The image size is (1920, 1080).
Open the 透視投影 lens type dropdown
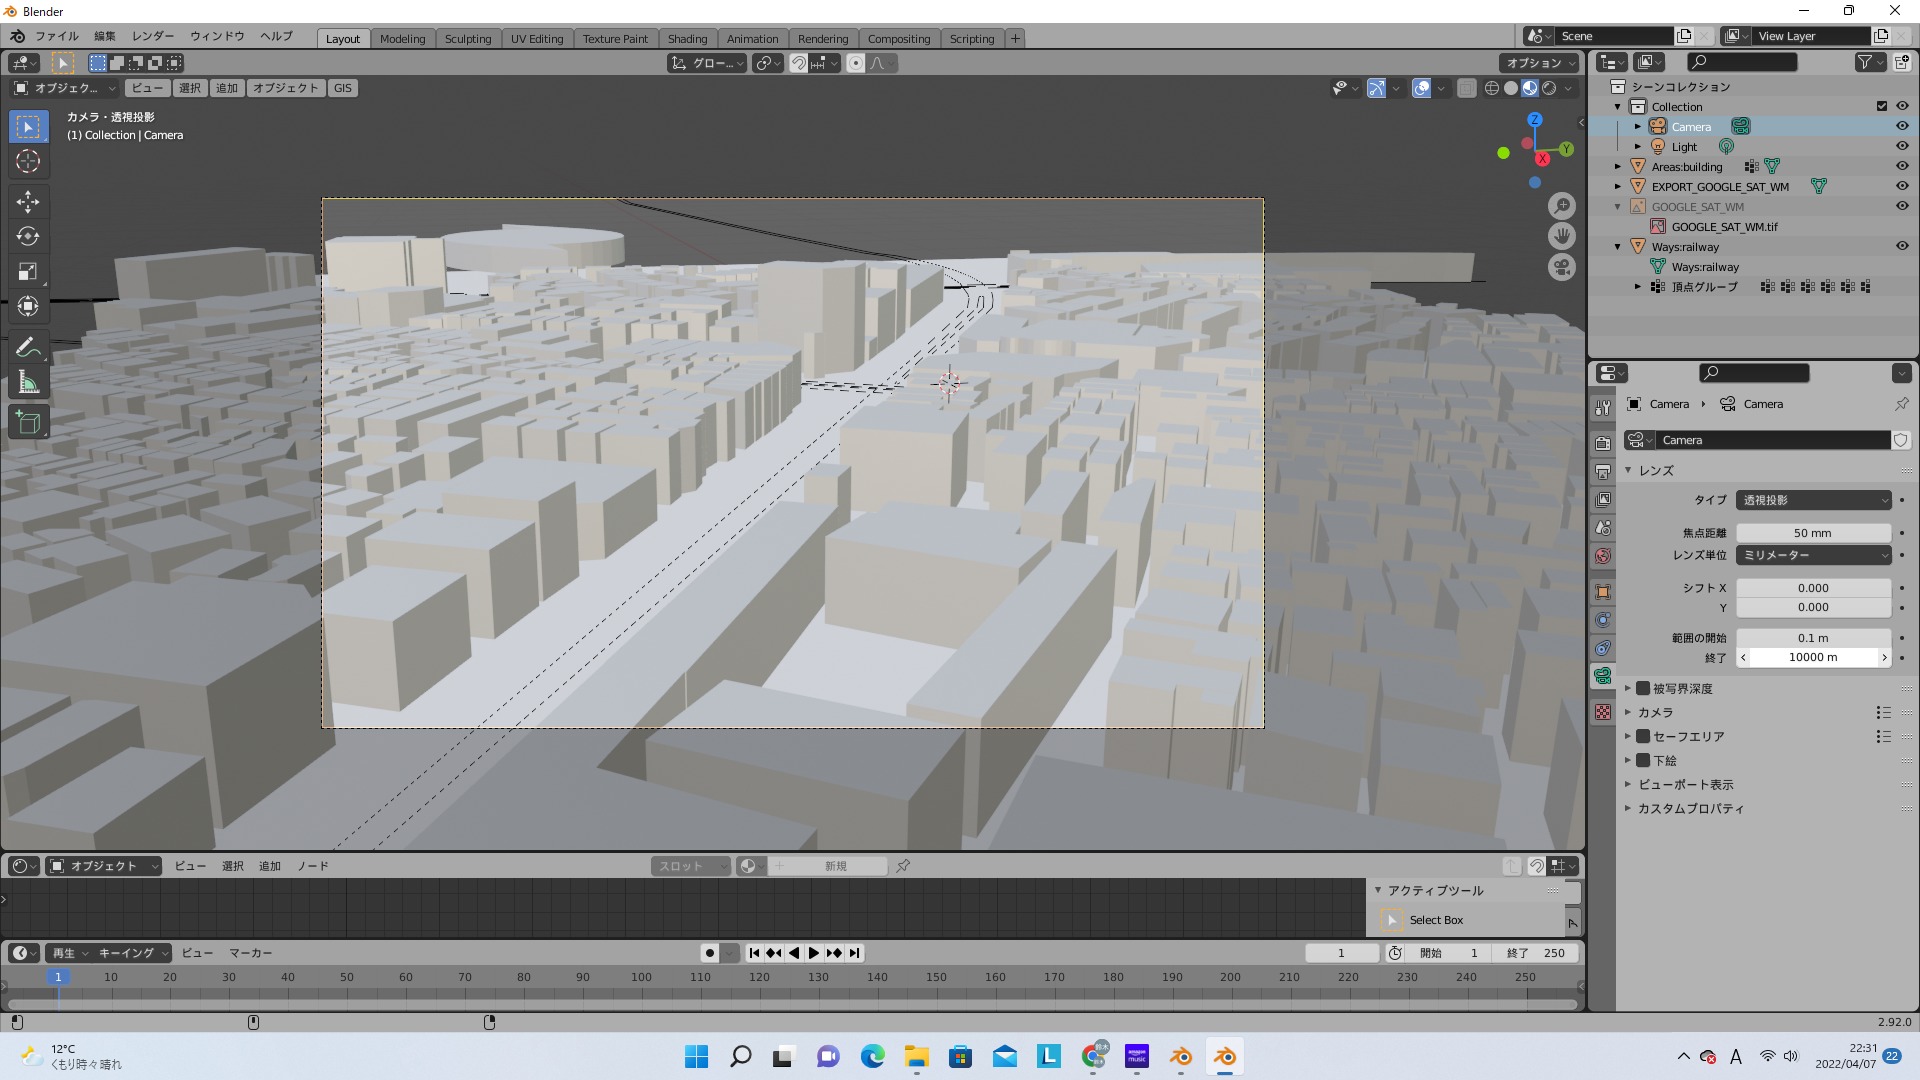click(1814, 500)
